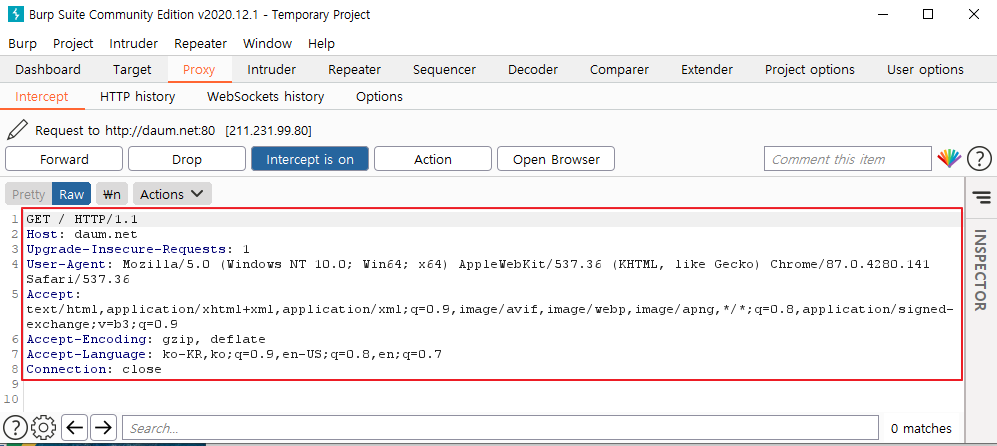Click the User-Agent header line
The width and height of the screenshot is (997, 446).
(x=478, y=271)
